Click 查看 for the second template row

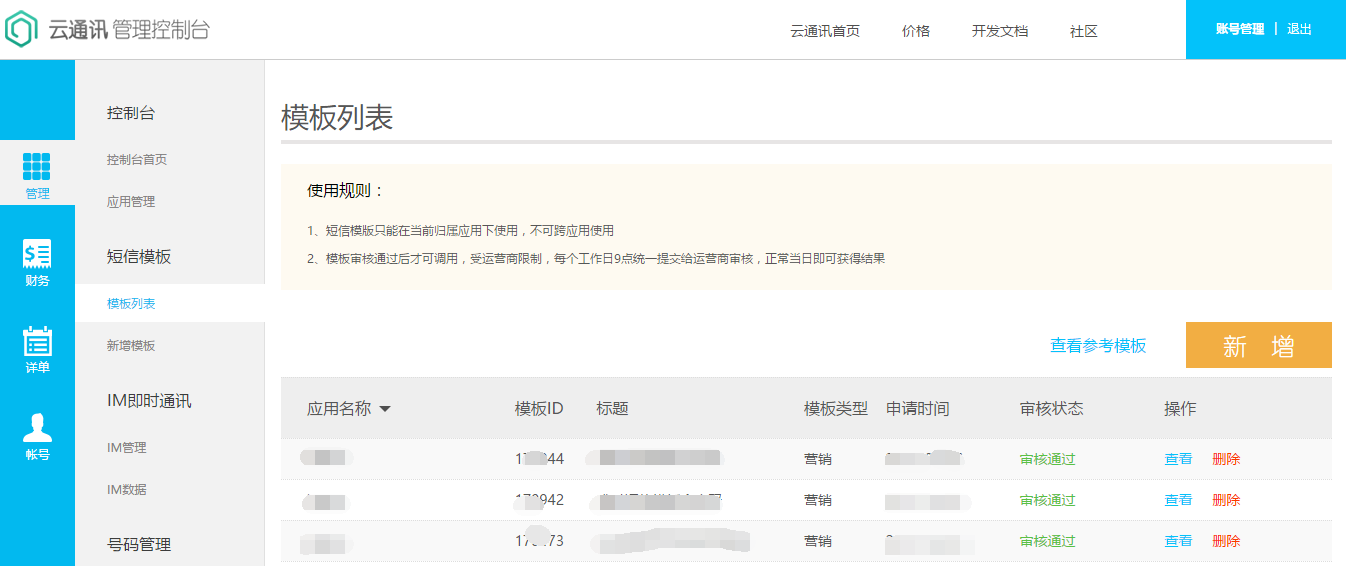[1178, 500]
